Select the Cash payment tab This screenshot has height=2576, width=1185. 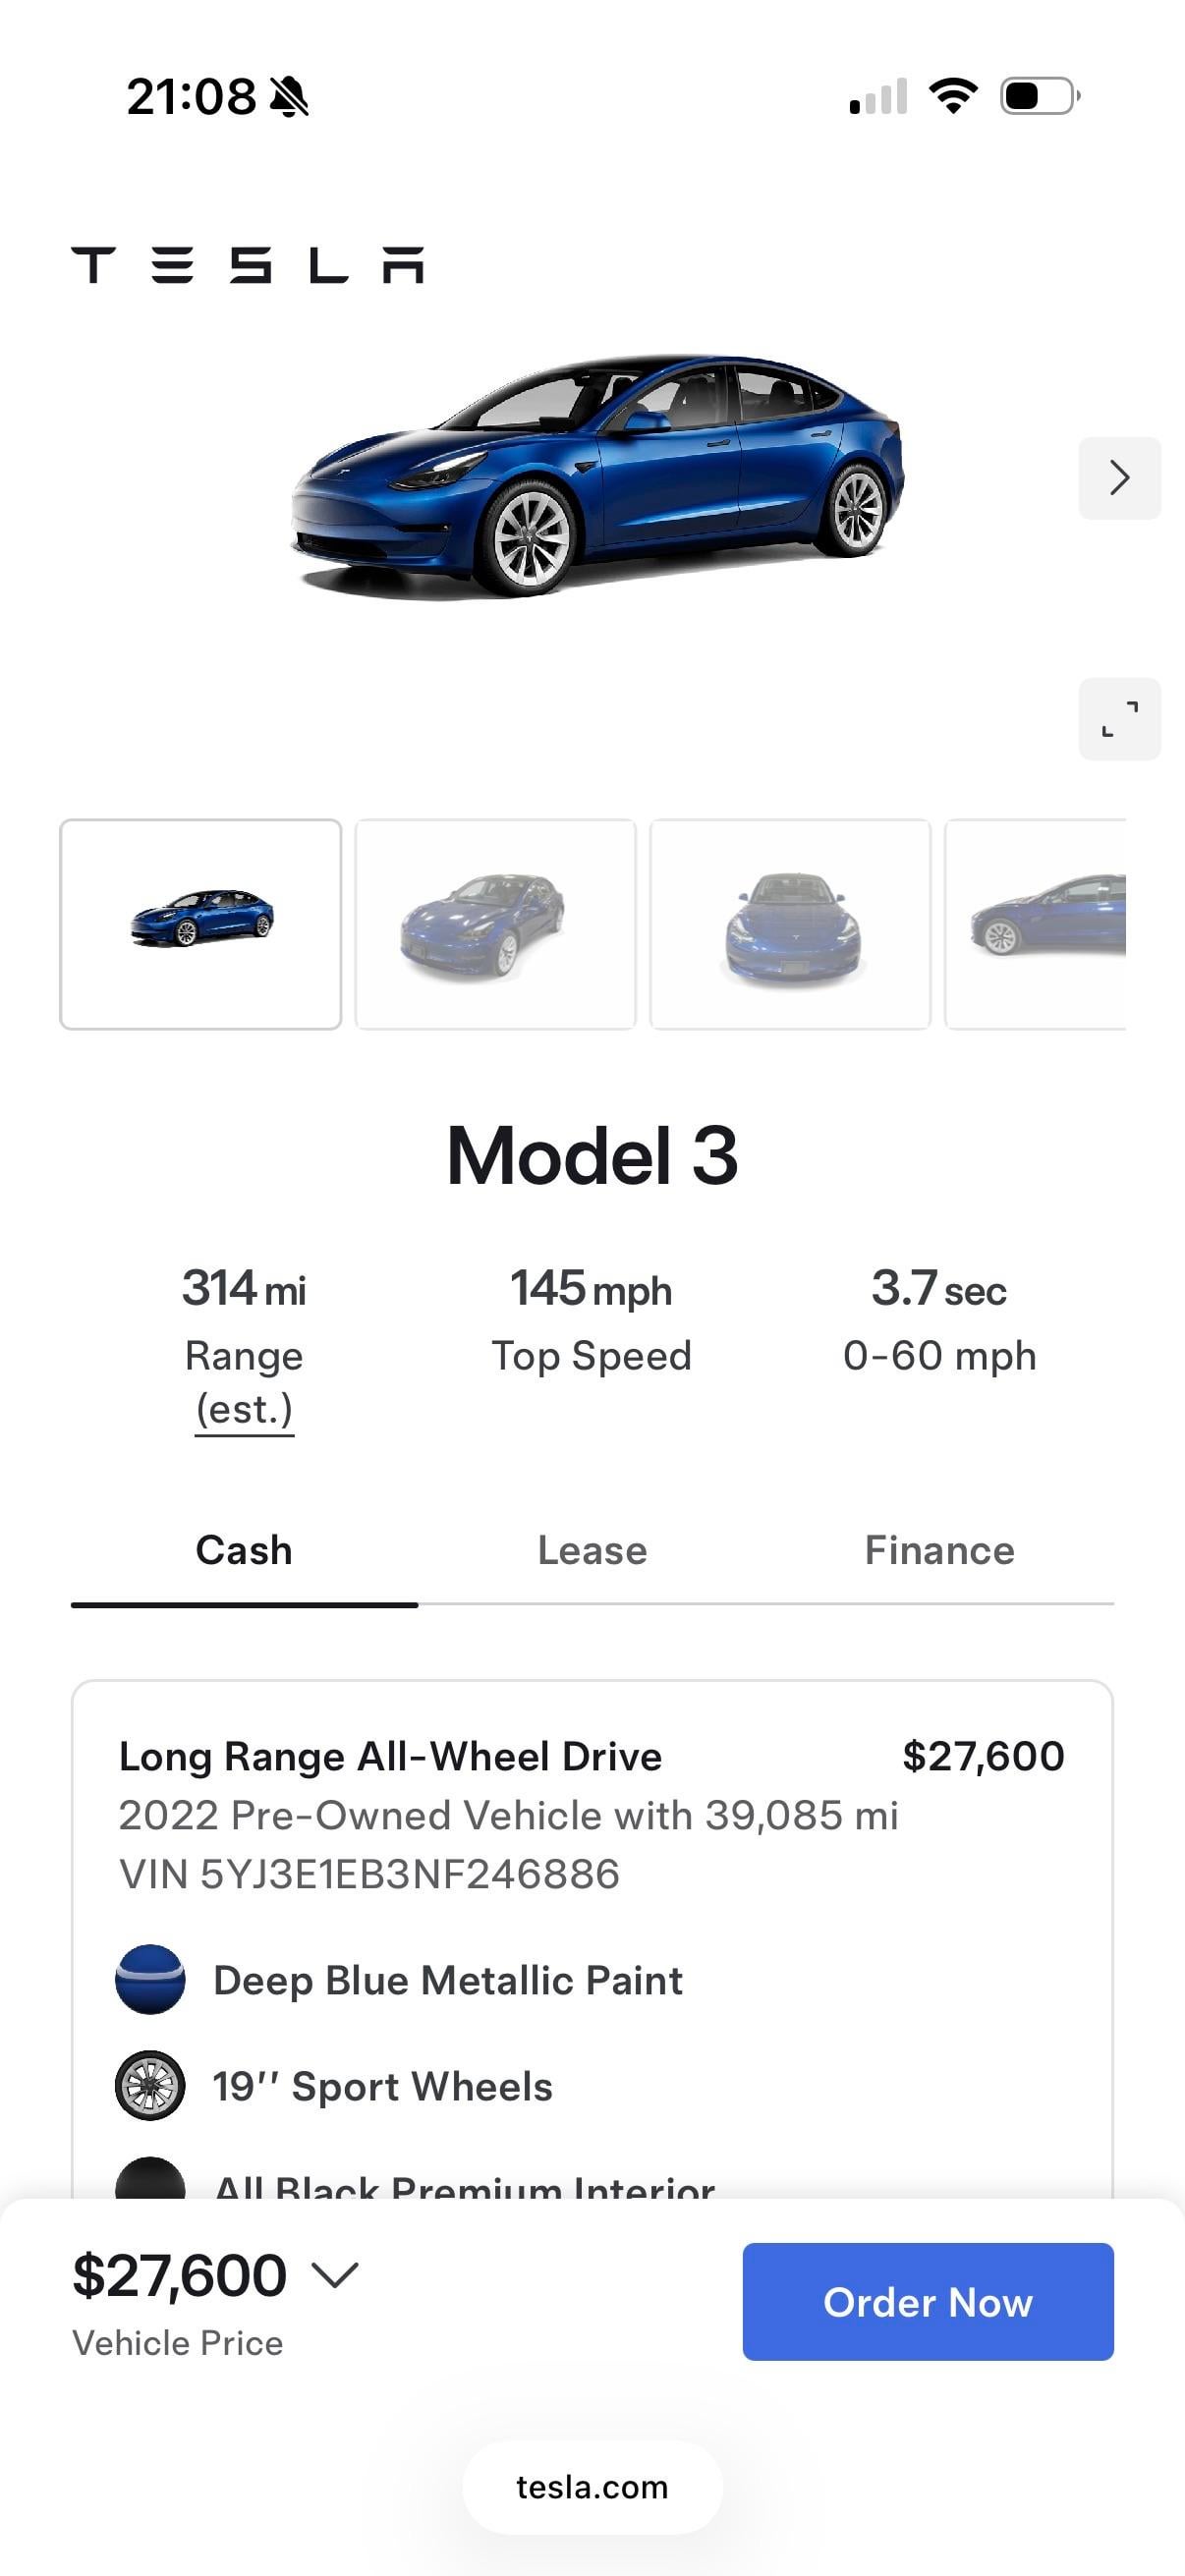[244, 1550]
